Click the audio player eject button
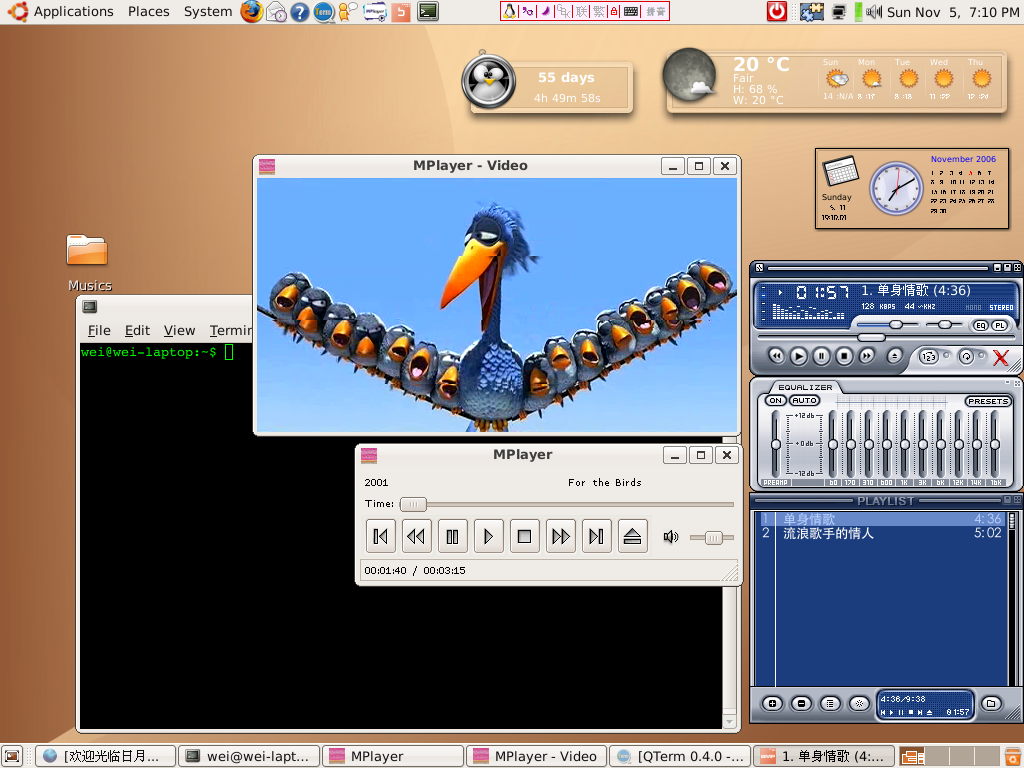The image size is (1024, 768). (895, 356)
